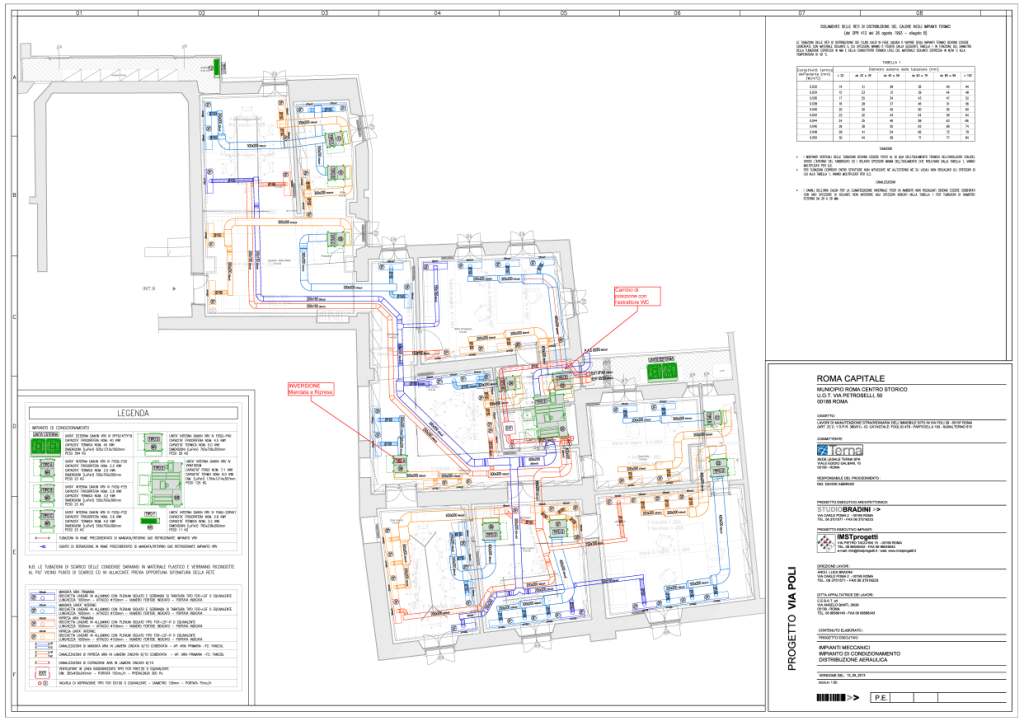
Task: Click the green outdoor unit right of plan
Action: click(x=663, y=369)
